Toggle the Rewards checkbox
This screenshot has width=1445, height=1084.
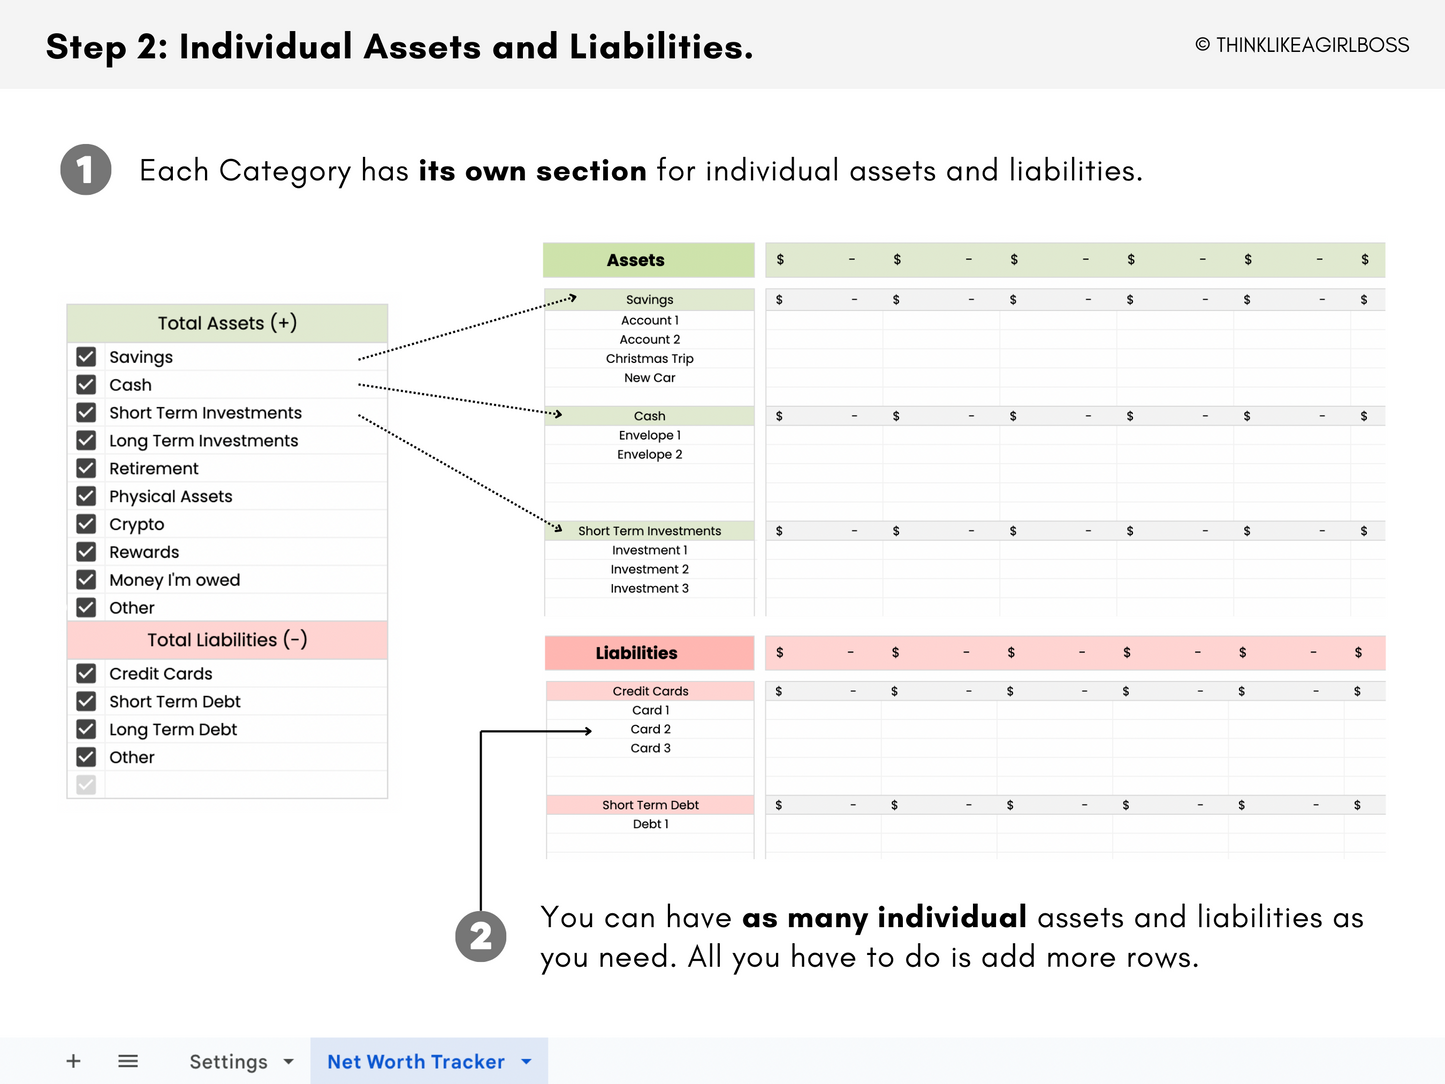coord(86,551)
